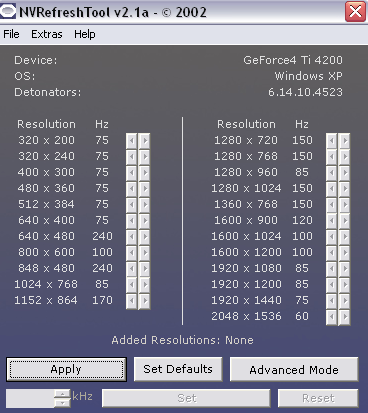Viewport: 368px width, 413px height.
Task: Decrease Hz for 512 x 384
Action: [x=132, y=205]
